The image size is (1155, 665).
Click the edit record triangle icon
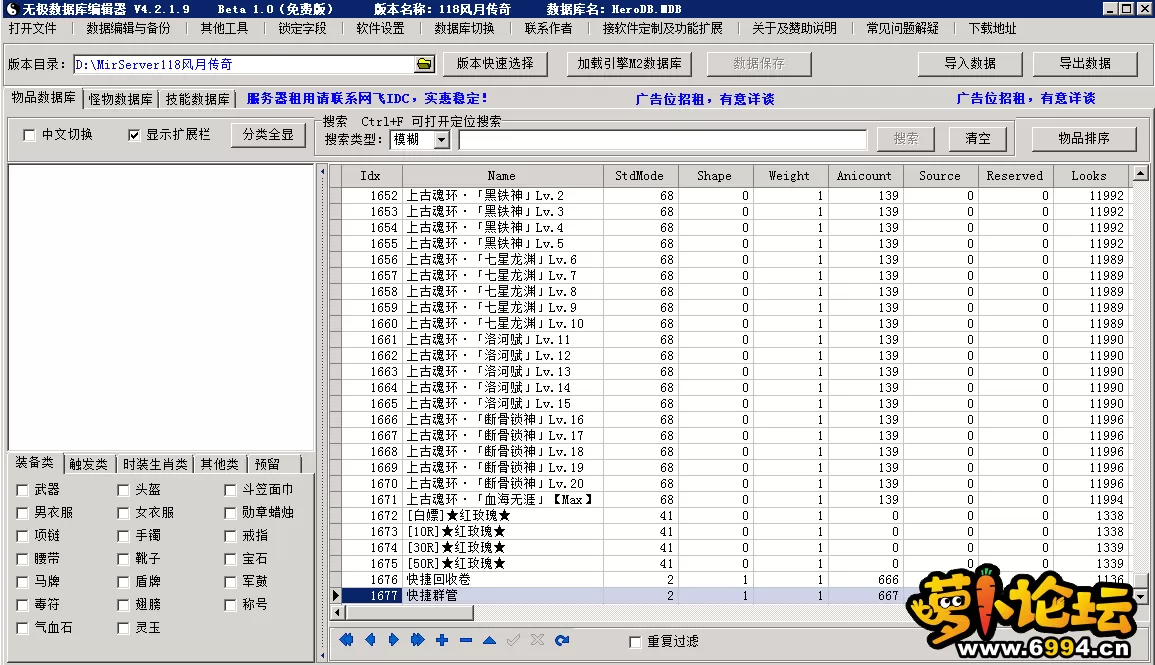[489, 640]
